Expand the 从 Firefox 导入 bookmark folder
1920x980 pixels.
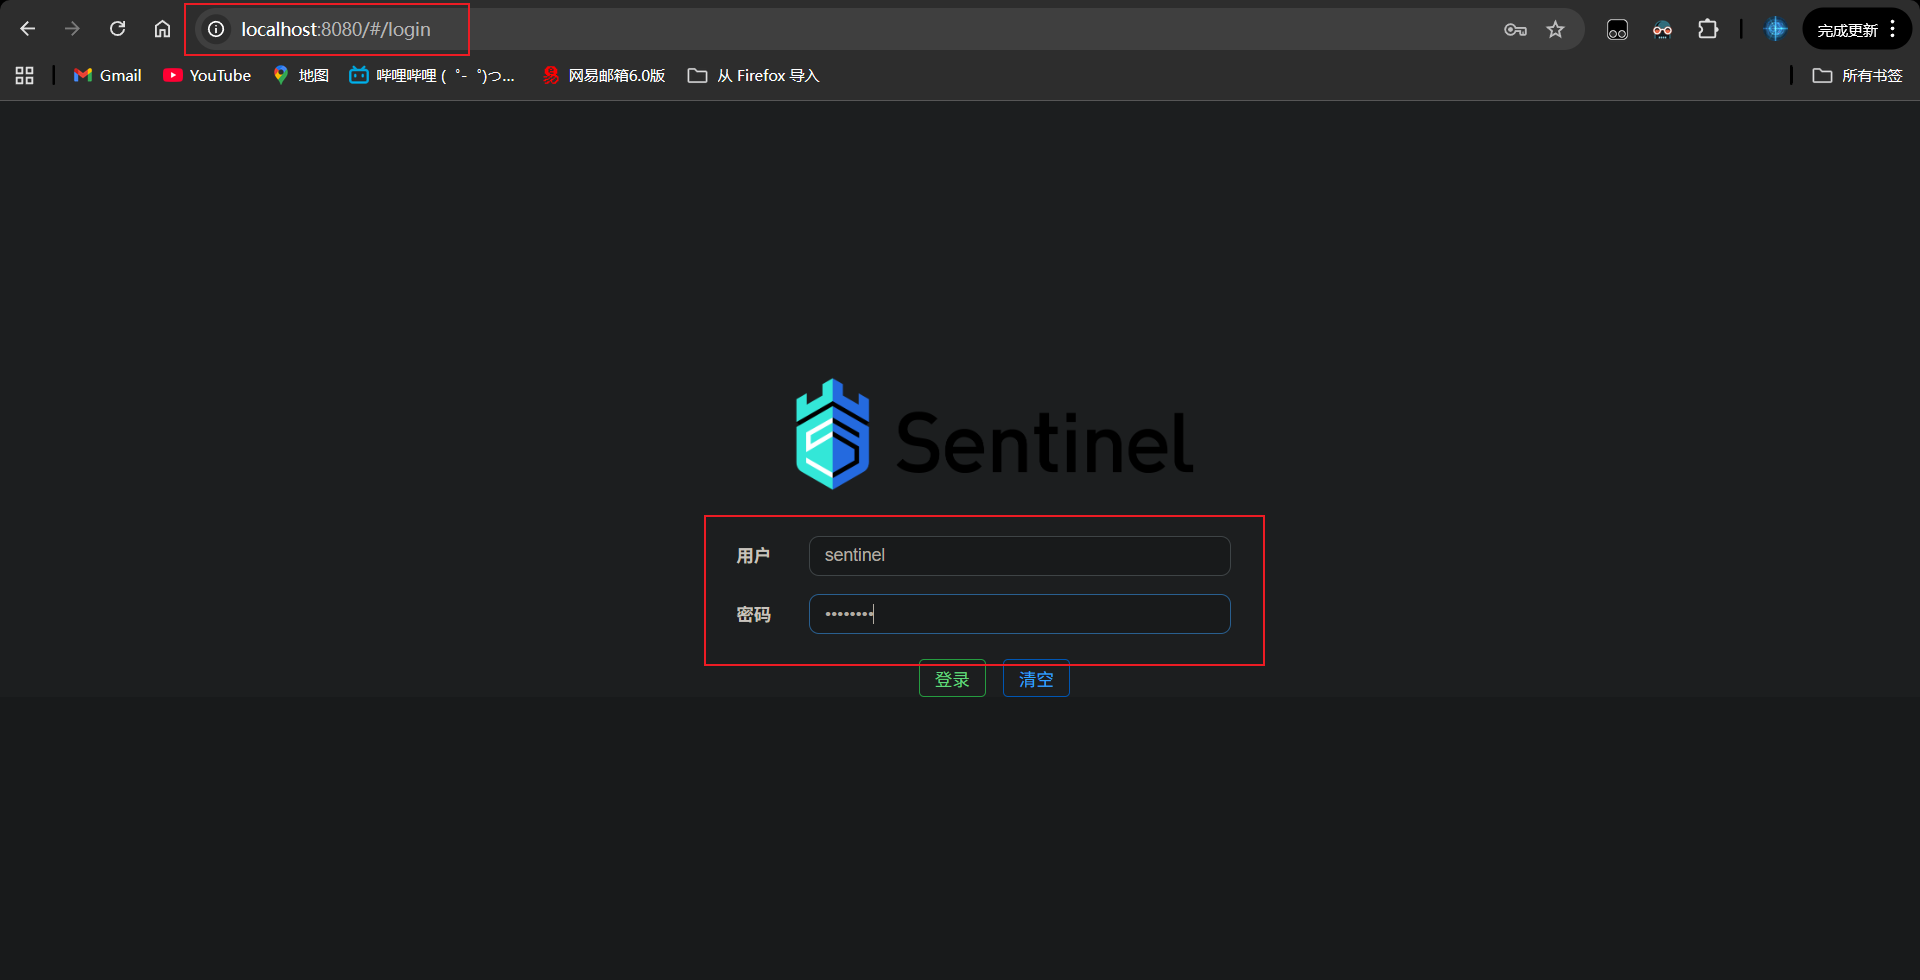coord(753,76)
